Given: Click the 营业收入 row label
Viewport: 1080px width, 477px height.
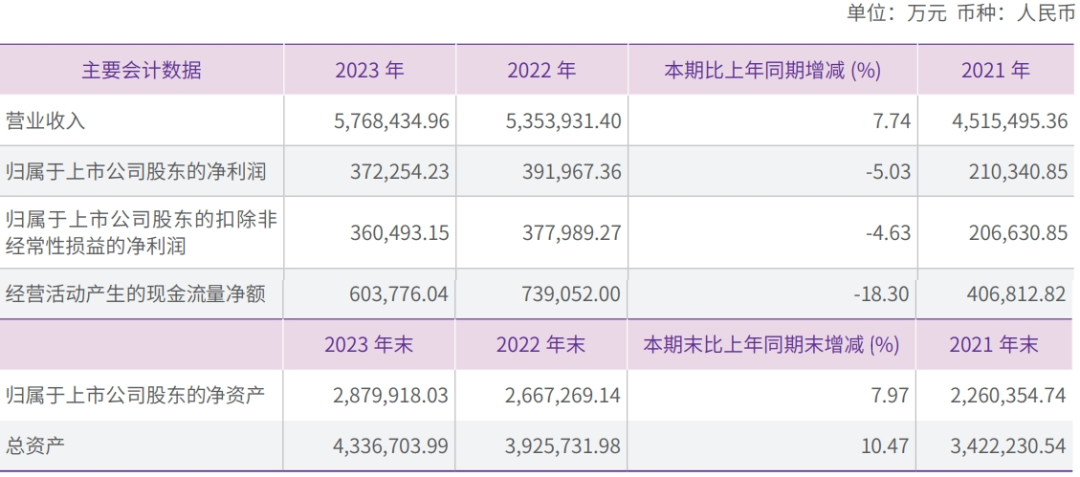Looking at the screenshot, I should click(x=46, y=121).
